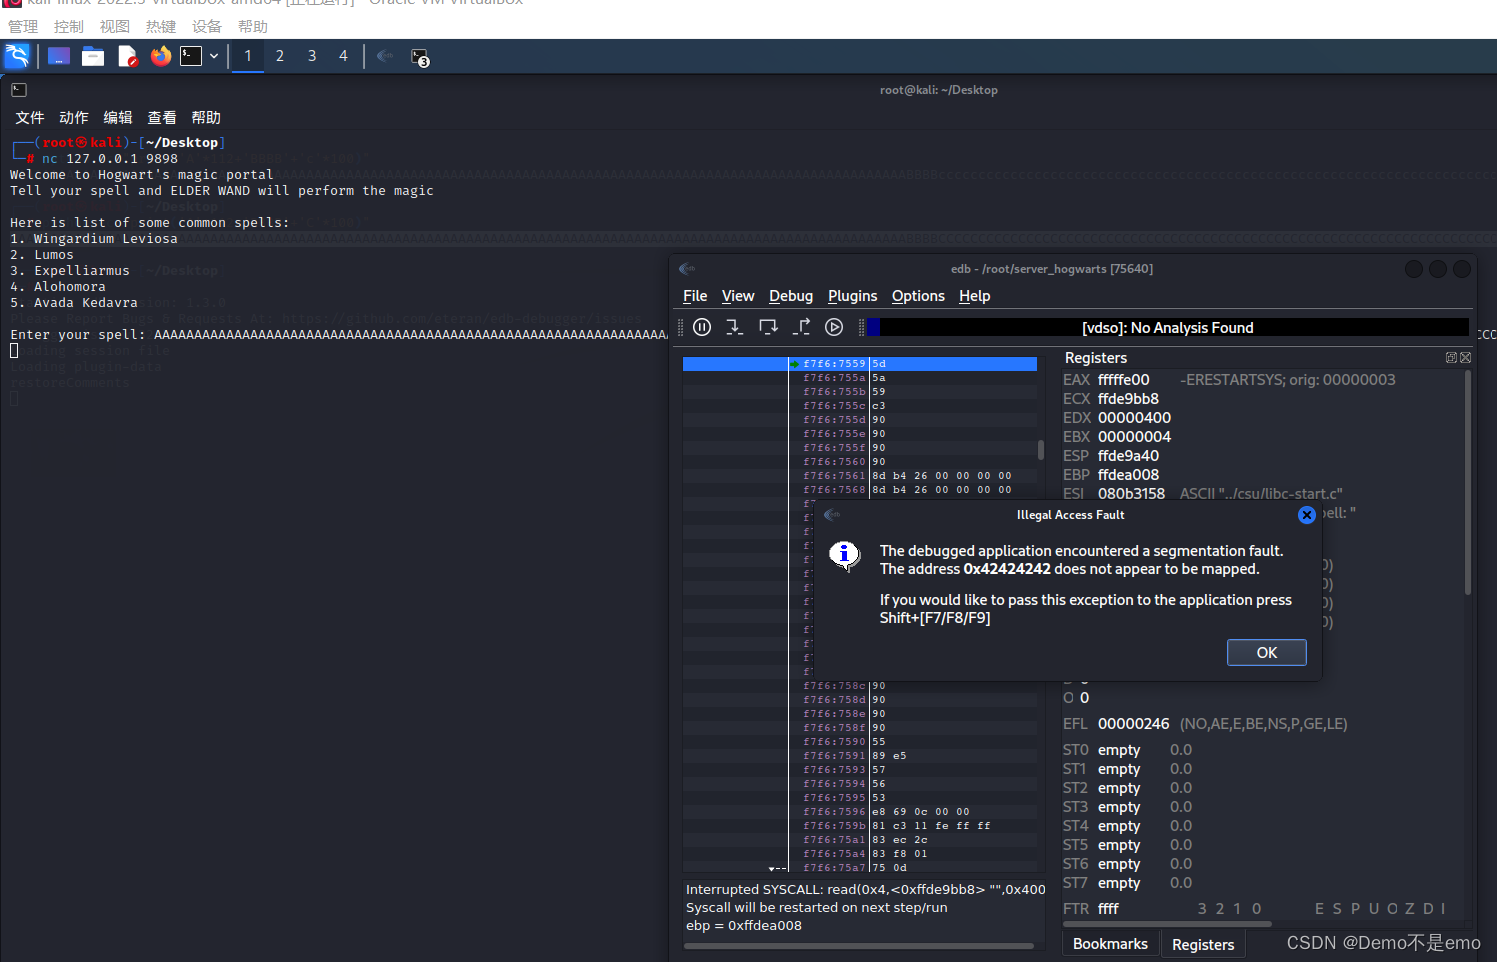The image size is (1497, 962).
Task: Open the file manager from the panel
Action: [x=93, y=56]
